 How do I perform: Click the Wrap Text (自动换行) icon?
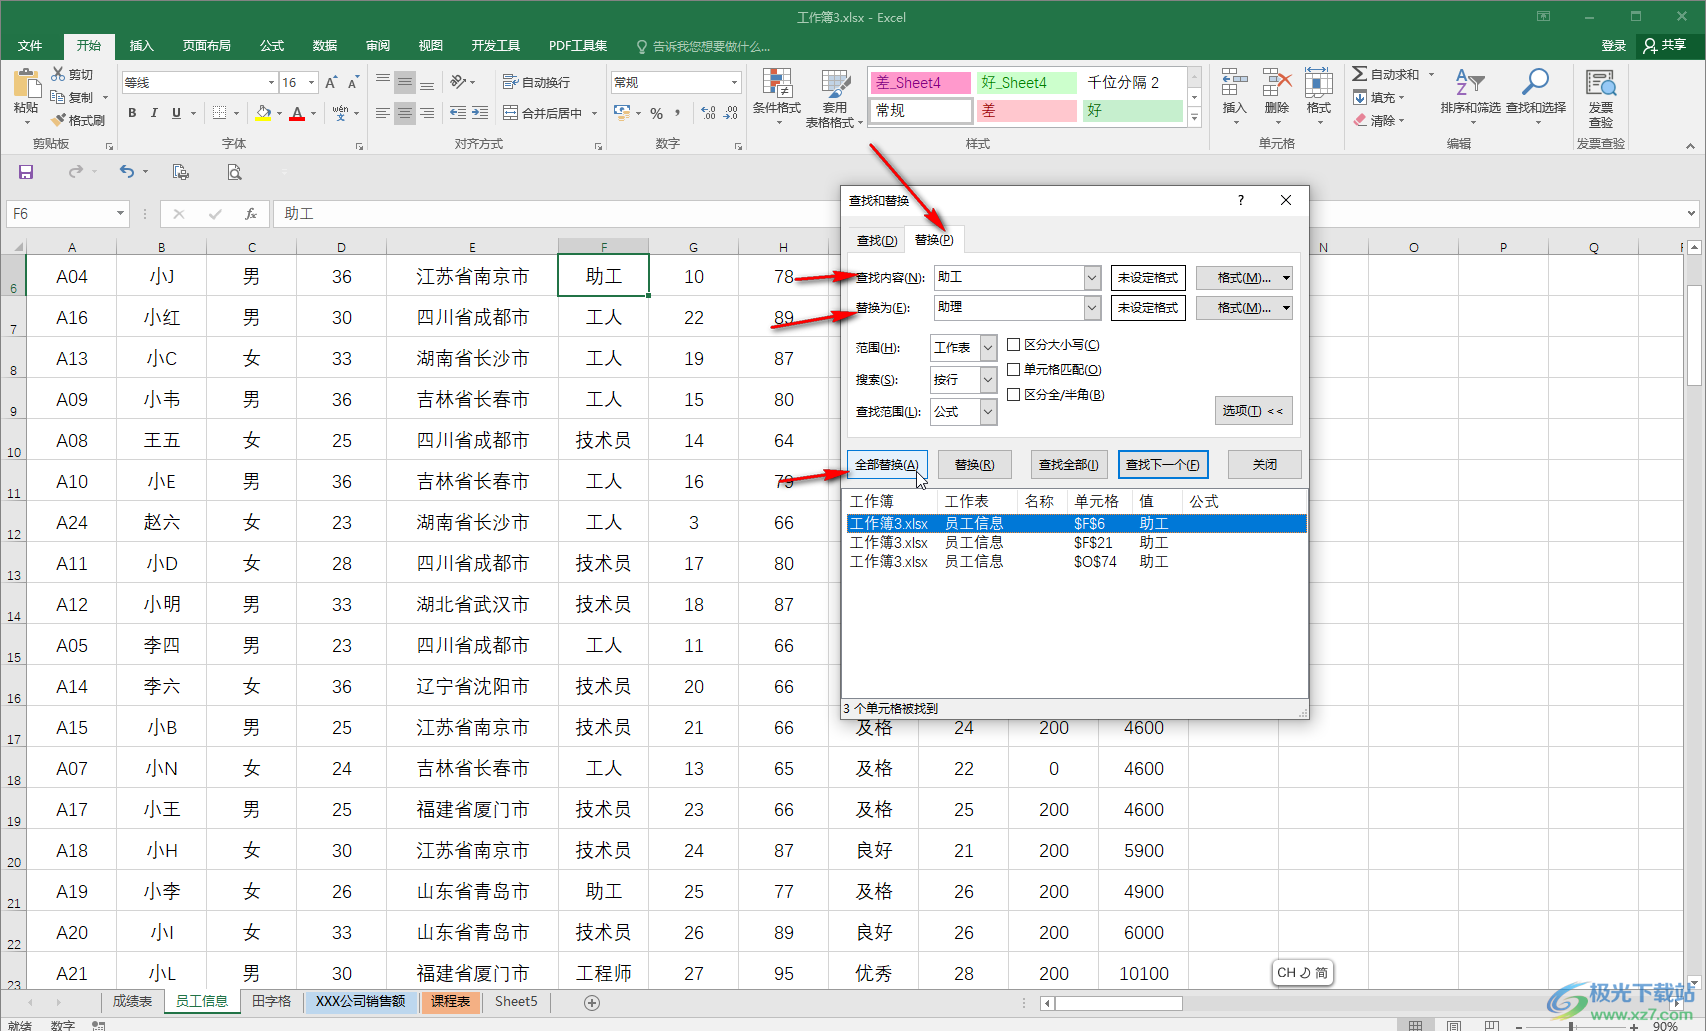[x=510, y=82]
